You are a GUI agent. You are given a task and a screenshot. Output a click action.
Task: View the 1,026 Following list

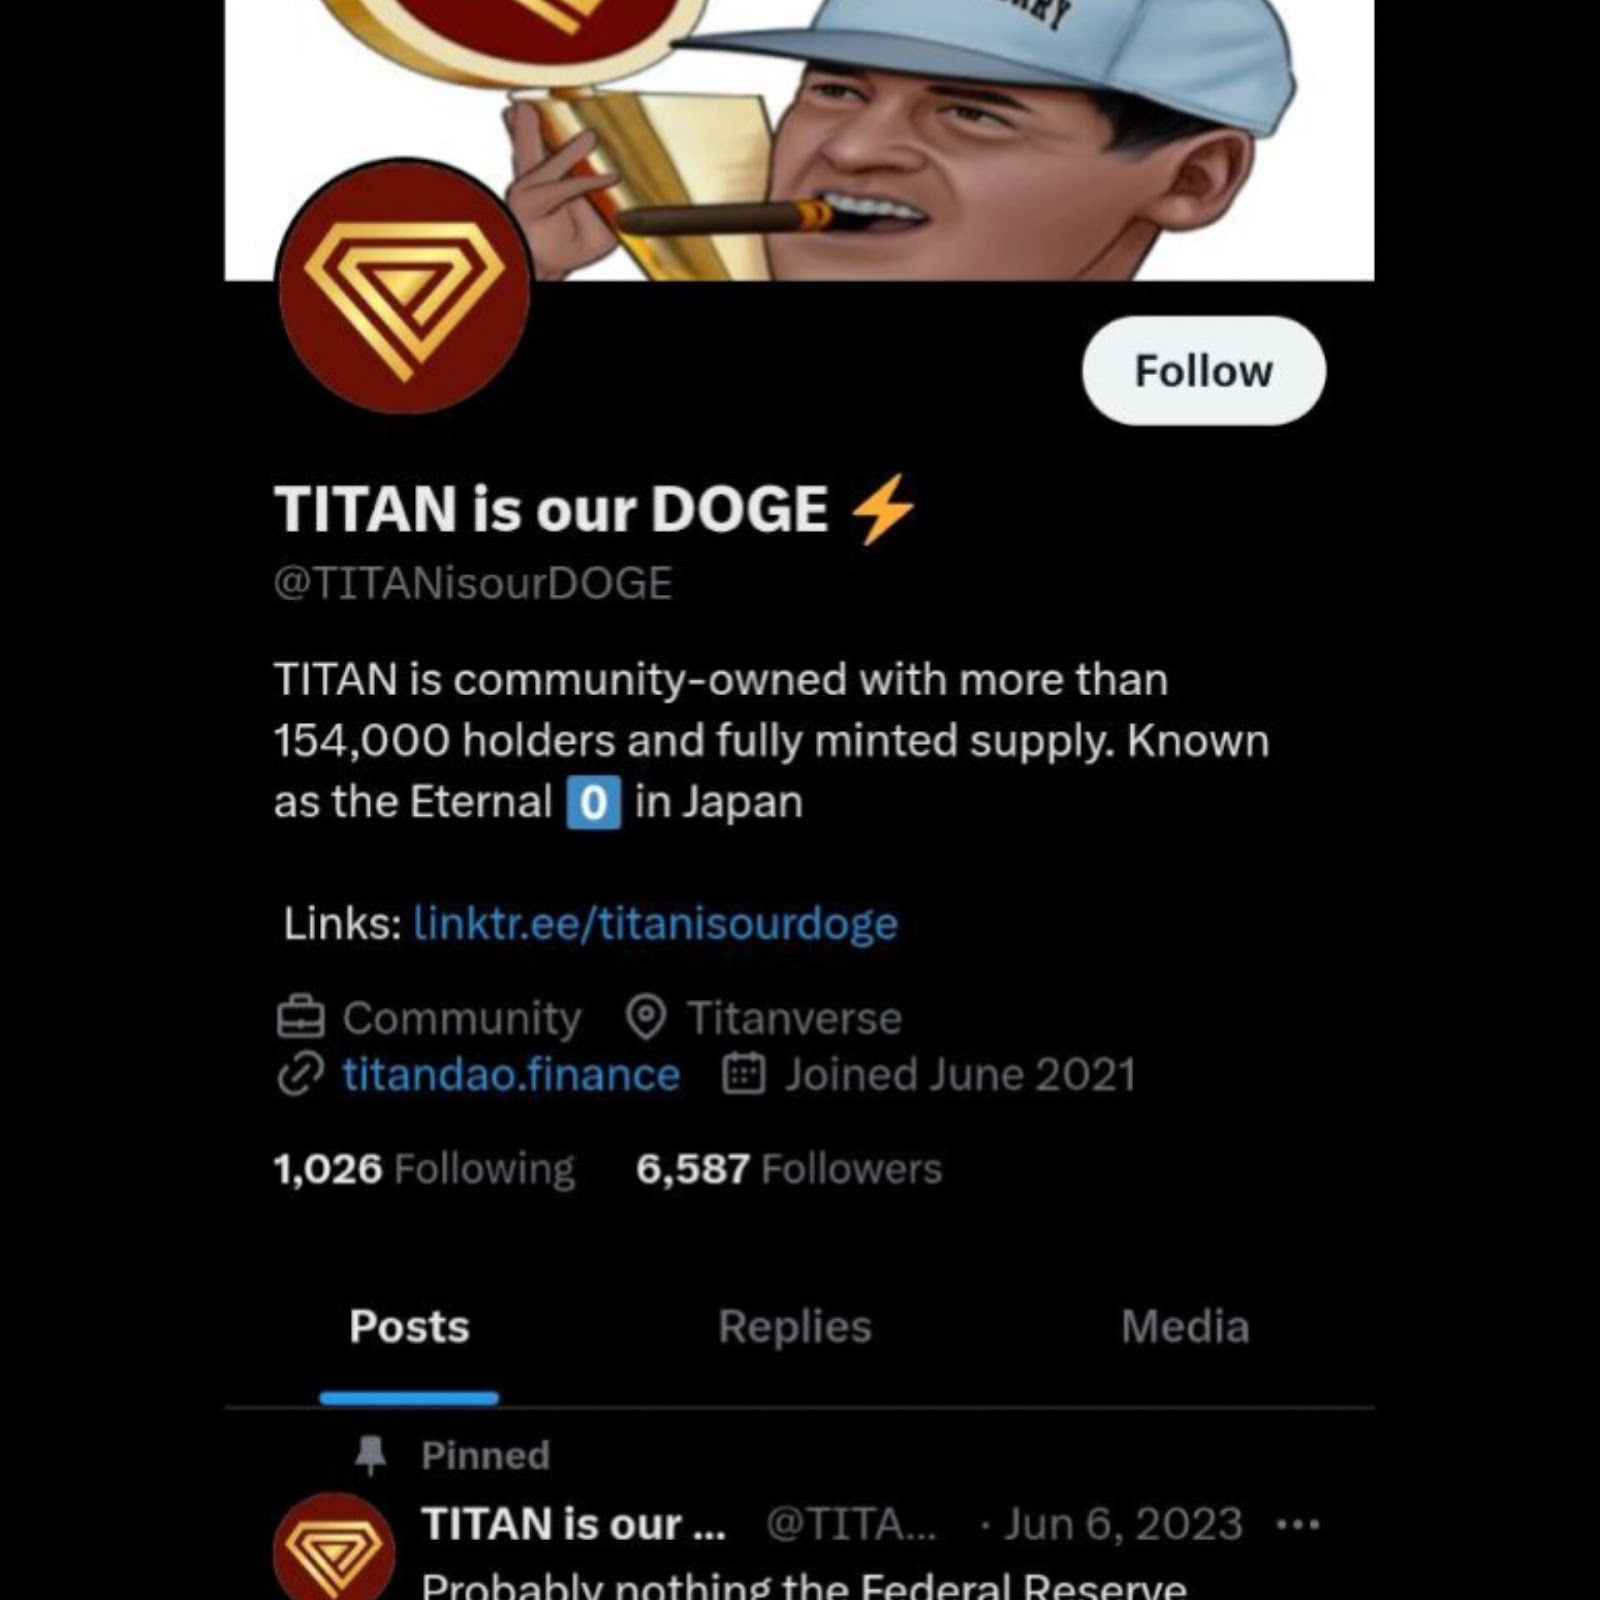click(x=424, y=1168)
